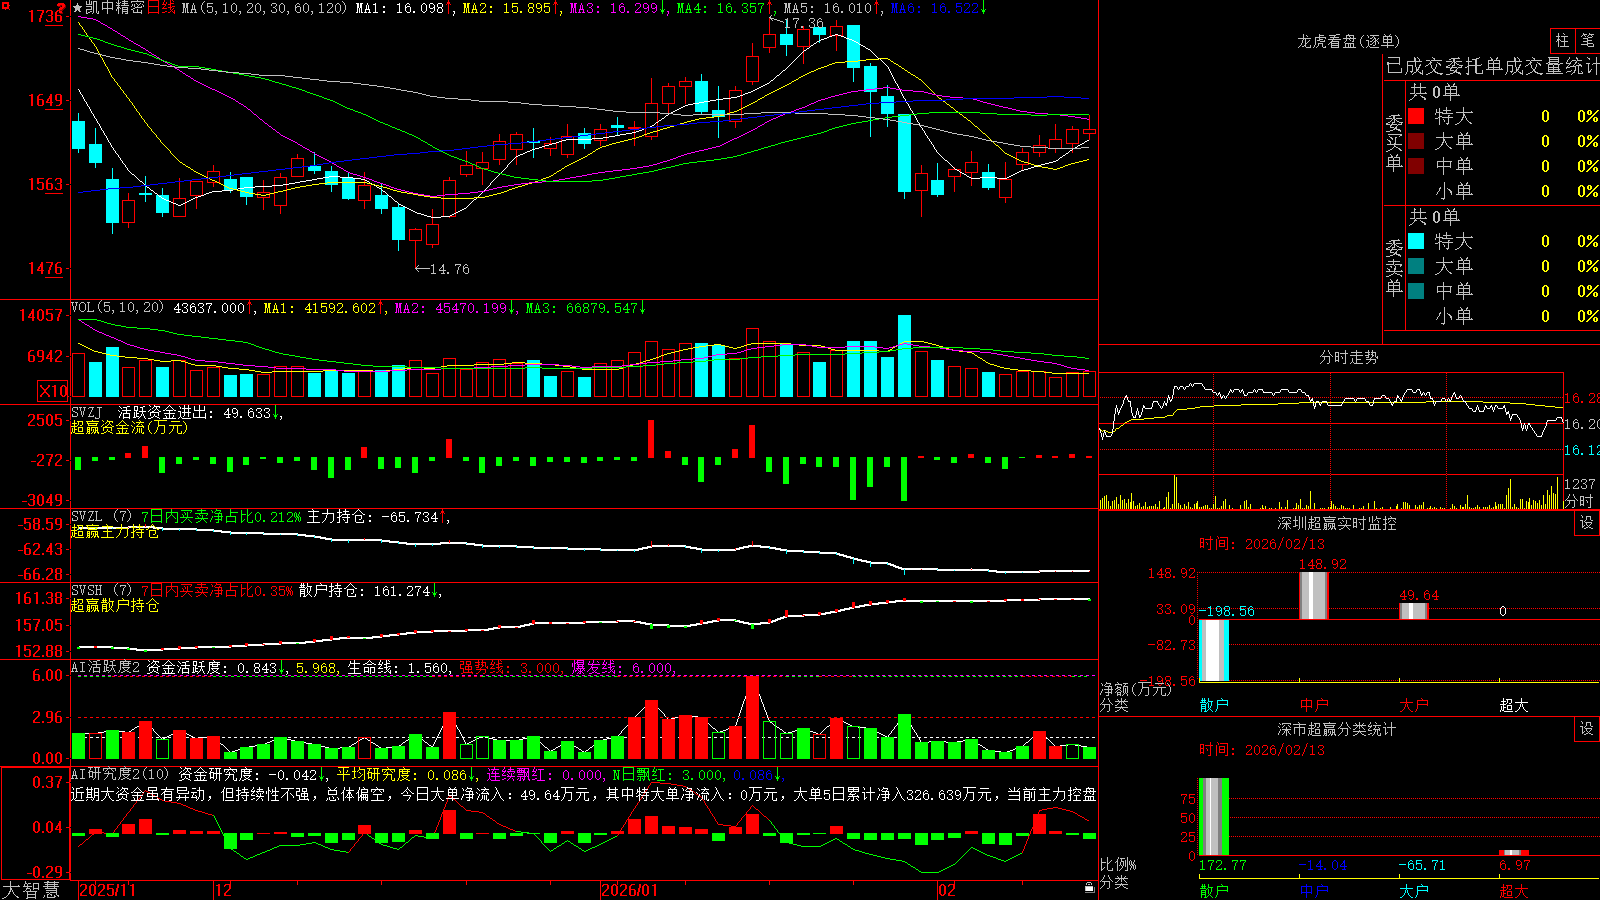
Task: Click the 委买单 小单 row
Action: point(1502,191)
